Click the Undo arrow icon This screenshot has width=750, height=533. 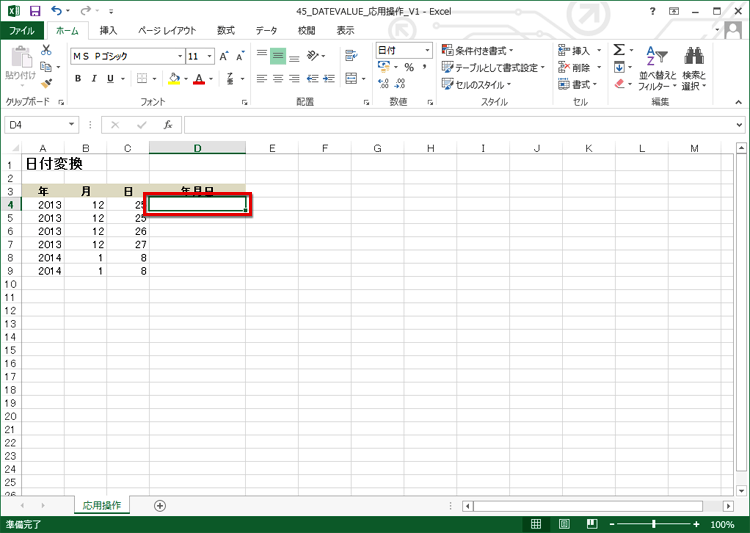coord(56,11)
